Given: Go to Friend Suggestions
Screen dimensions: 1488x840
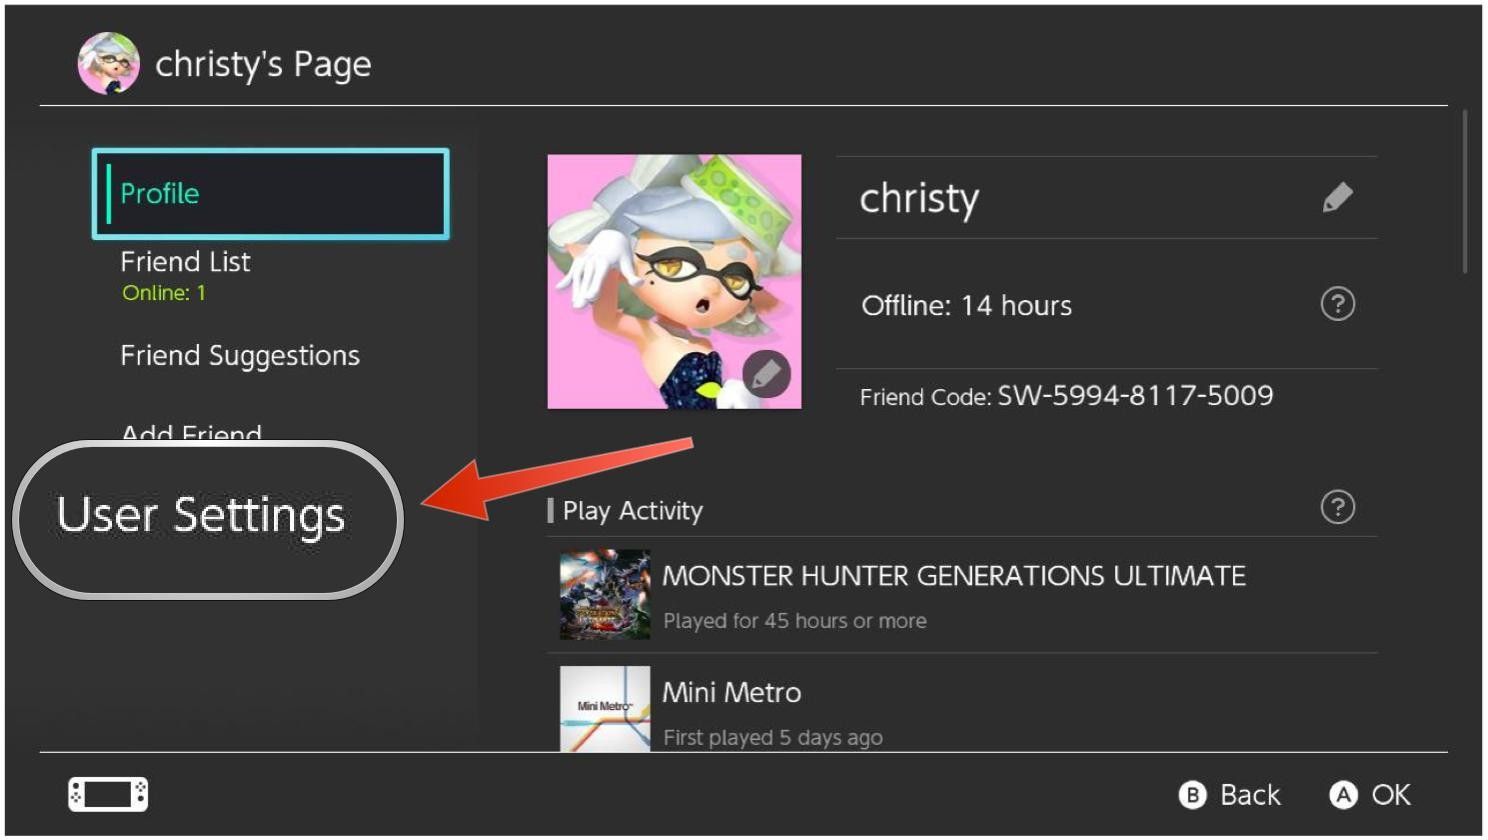Looking at the screenshot, I should tap(240, 356).
